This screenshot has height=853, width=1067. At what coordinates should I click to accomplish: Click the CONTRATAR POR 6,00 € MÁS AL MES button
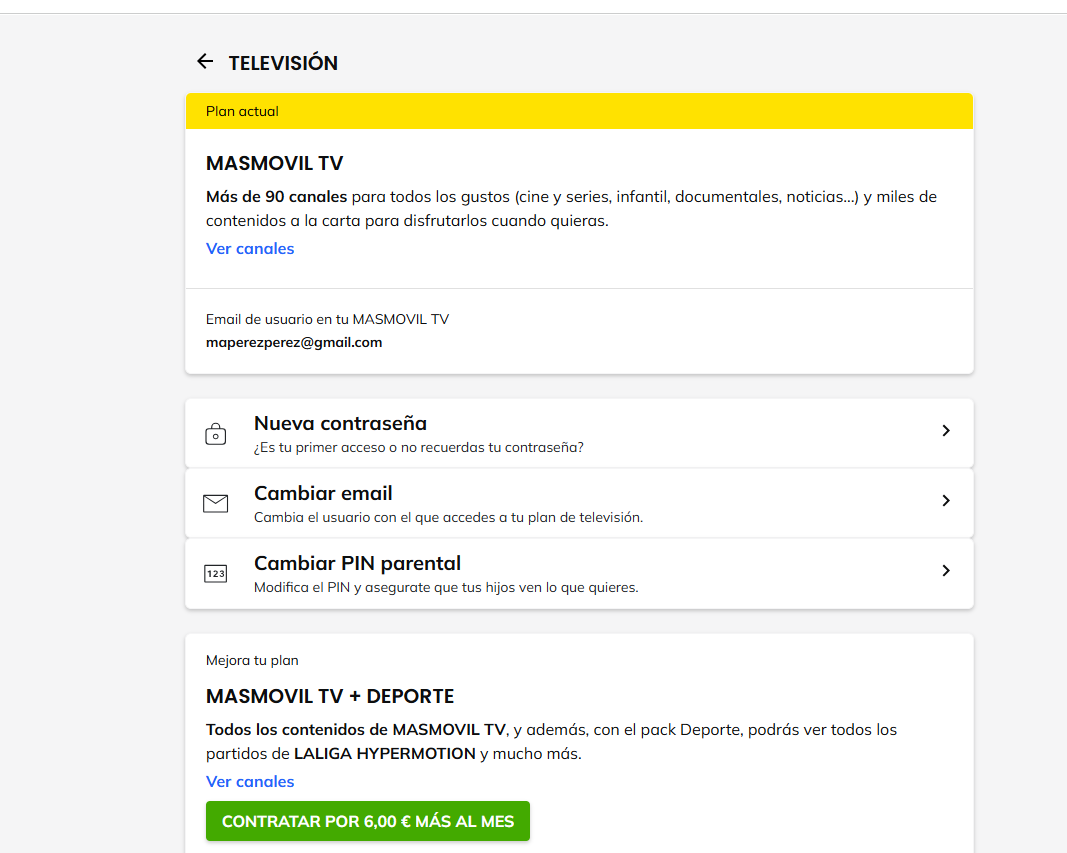(367, 821)
